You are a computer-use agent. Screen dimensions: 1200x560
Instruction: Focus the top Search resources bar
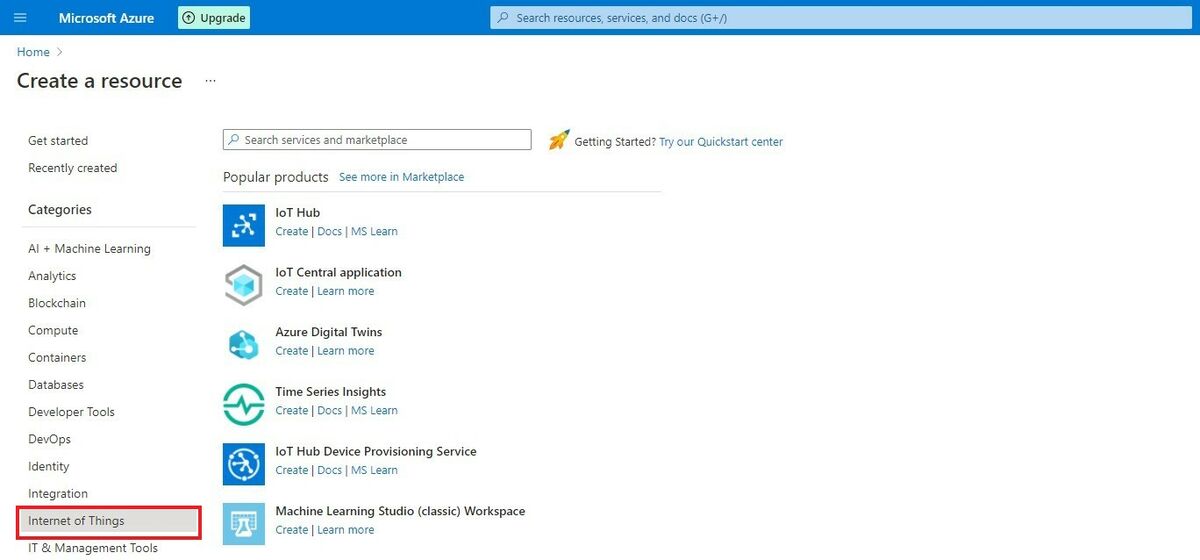pyautogui.click(x=840, y=18)
